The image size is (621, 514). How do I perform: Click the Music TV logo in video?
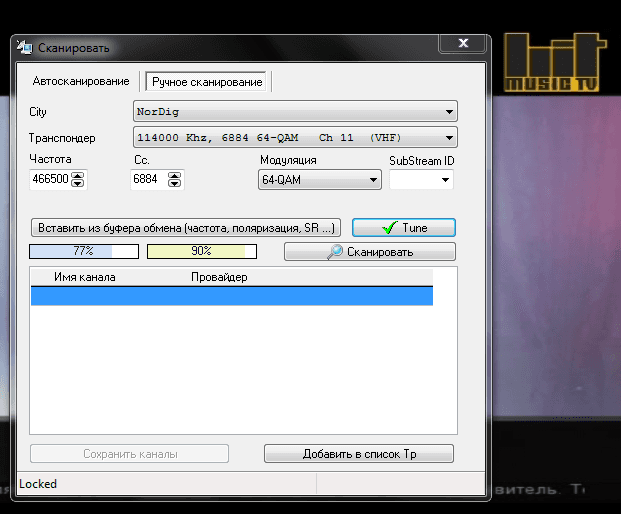[554, 63]
